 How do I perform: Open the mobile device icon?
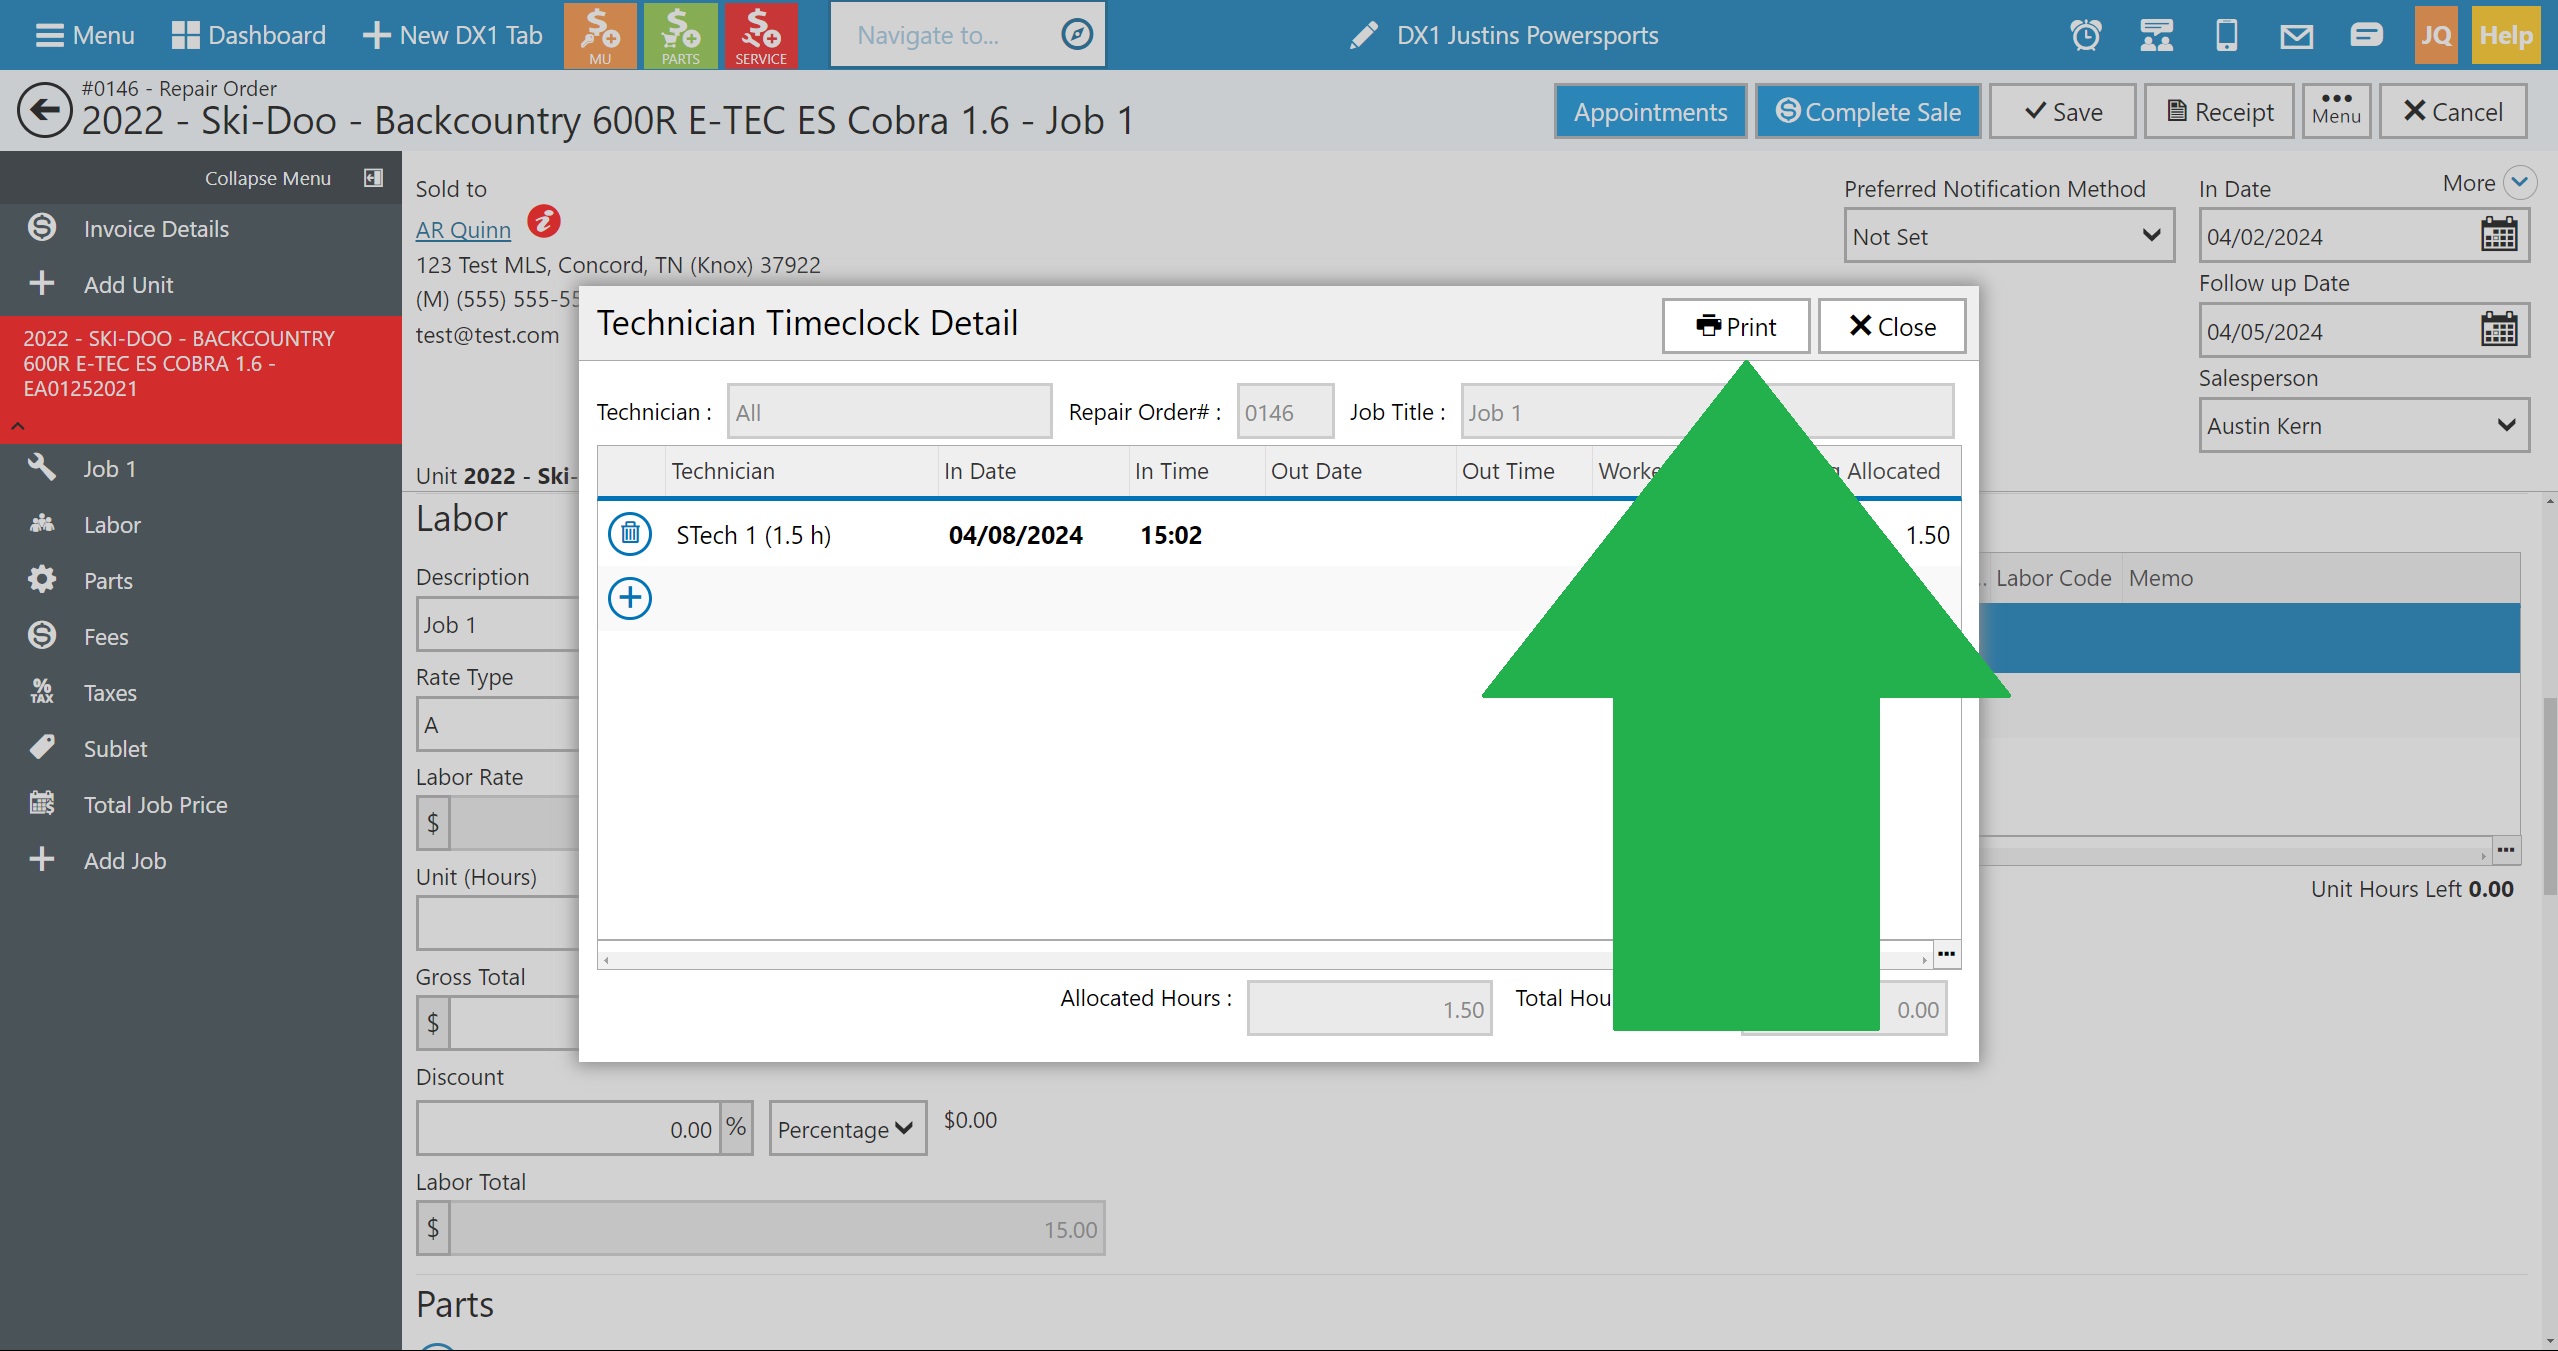[x=2226, y=36]
